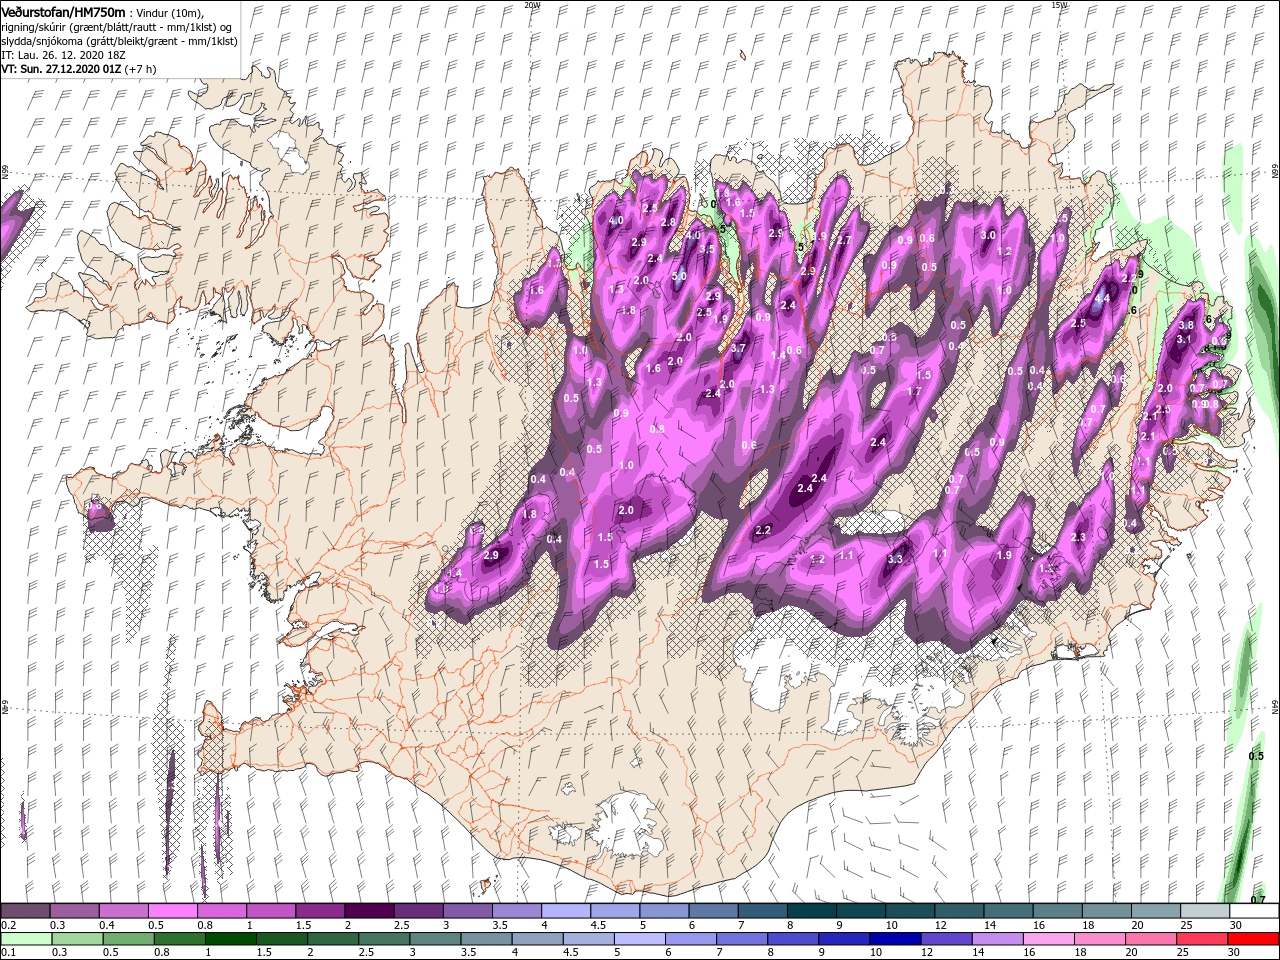Click the 15W longitude label at top
Image resolution: width=1280 pixels, height=960 pixels.
1059,5
